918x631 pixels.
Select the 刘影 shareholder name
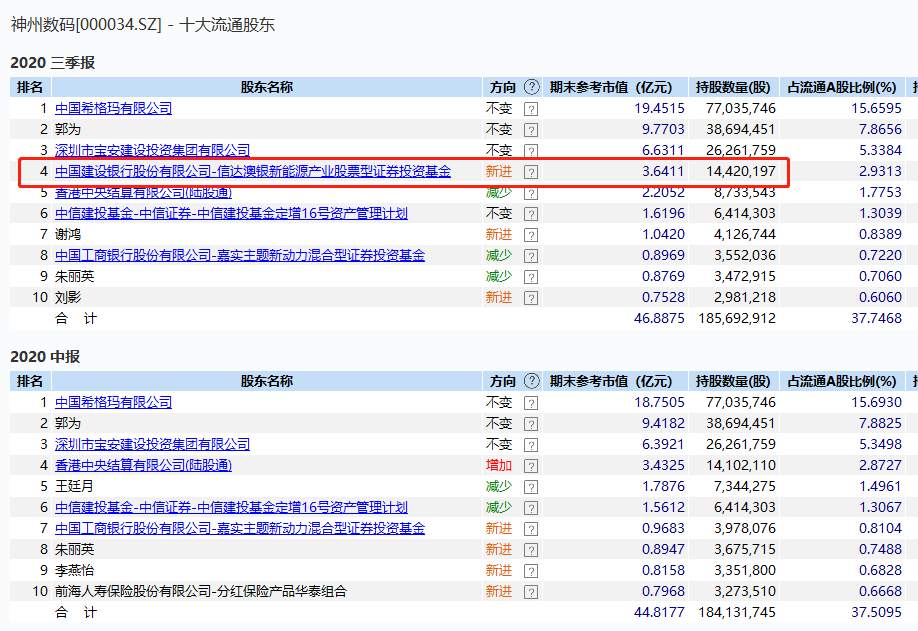[68, 298]
